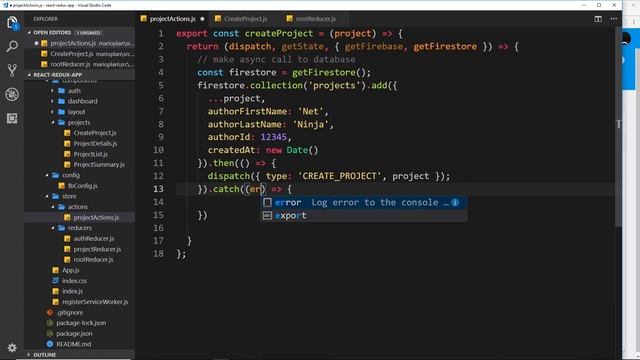Open projectActions.js in Open Editors list
This screenshot has height=360, width=640.
80,43
